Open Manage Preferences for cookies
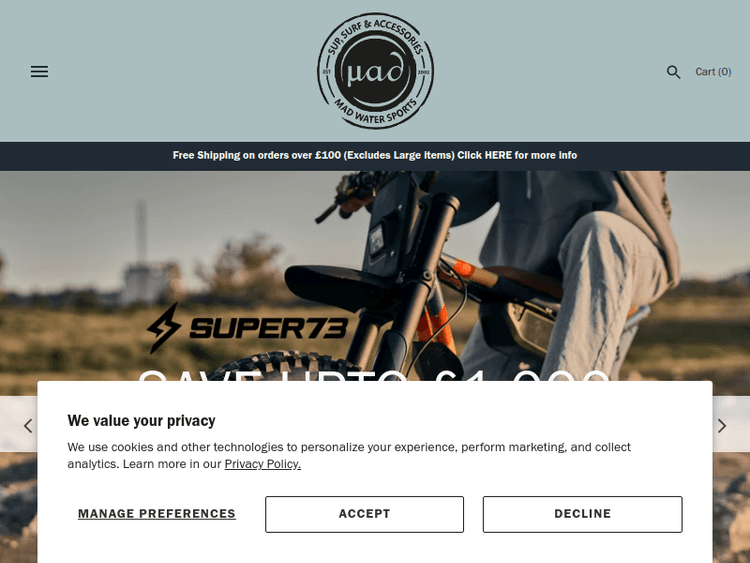This screenshot has width=750, height=563. pyautogui.click(x=157, y=514)
